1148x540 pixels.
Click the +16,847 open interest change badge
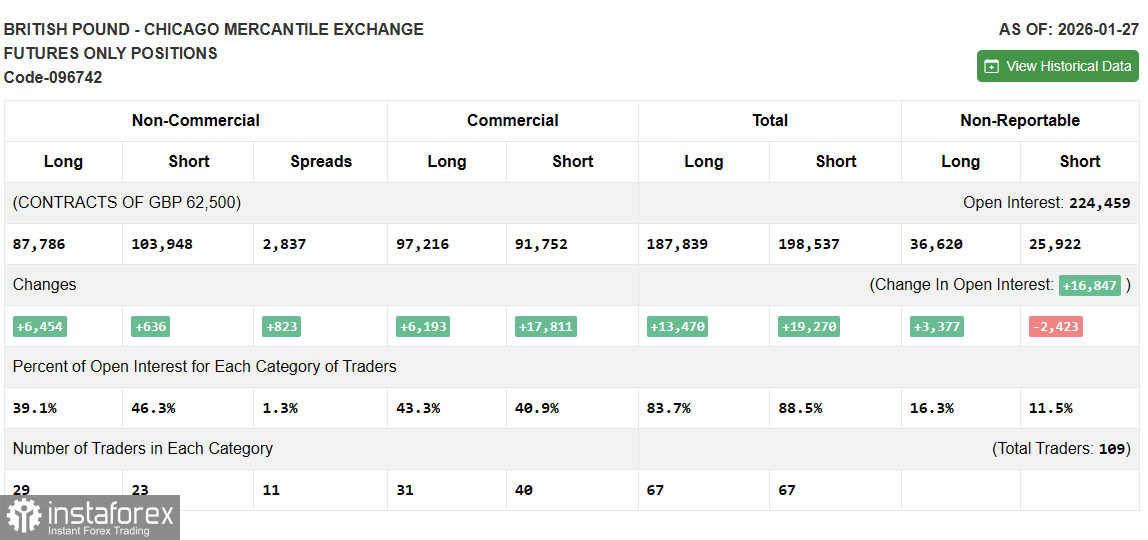[x=1089, y=285]
